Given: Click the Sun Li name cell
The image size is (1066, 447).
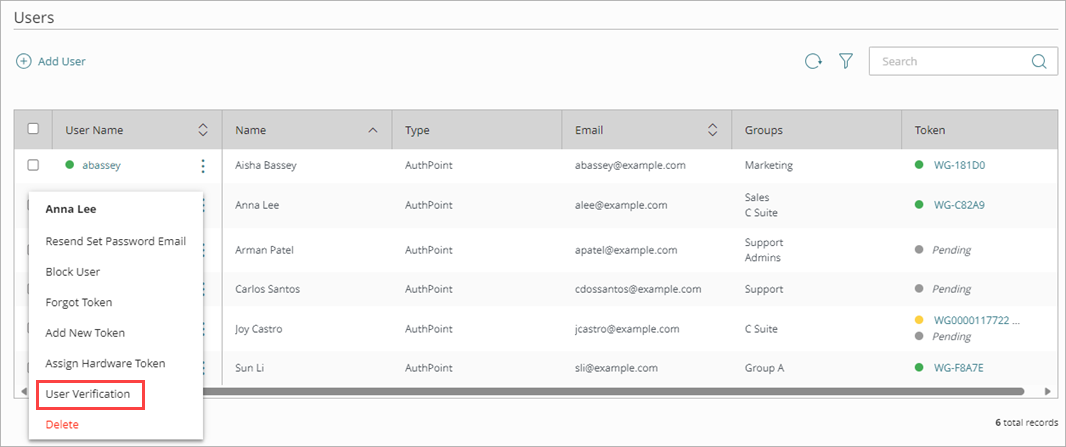Looking at the screenshot, I should 250,368.
